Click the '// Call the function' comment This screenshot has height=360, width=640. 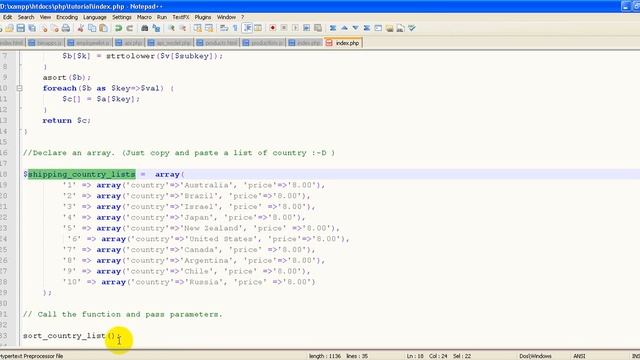(x=122, y=314)
